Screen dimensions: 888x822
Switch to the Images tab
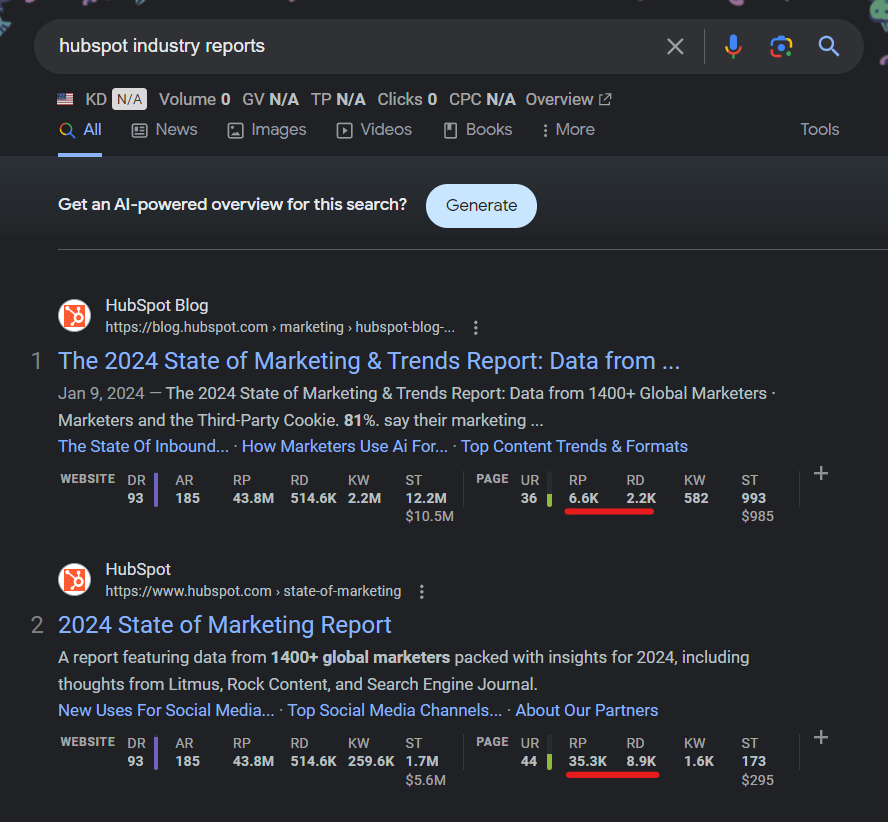(267, 130)
